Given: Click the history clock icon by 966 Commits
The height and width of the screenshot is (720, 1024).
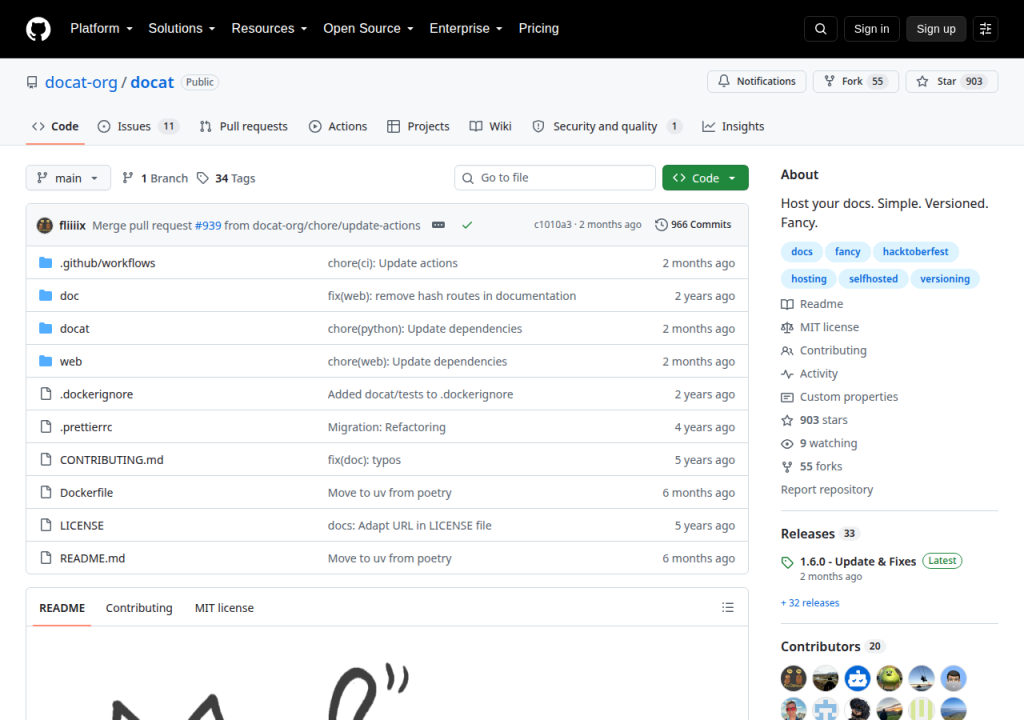Looking at the screenshot, I should pos(661,225).
